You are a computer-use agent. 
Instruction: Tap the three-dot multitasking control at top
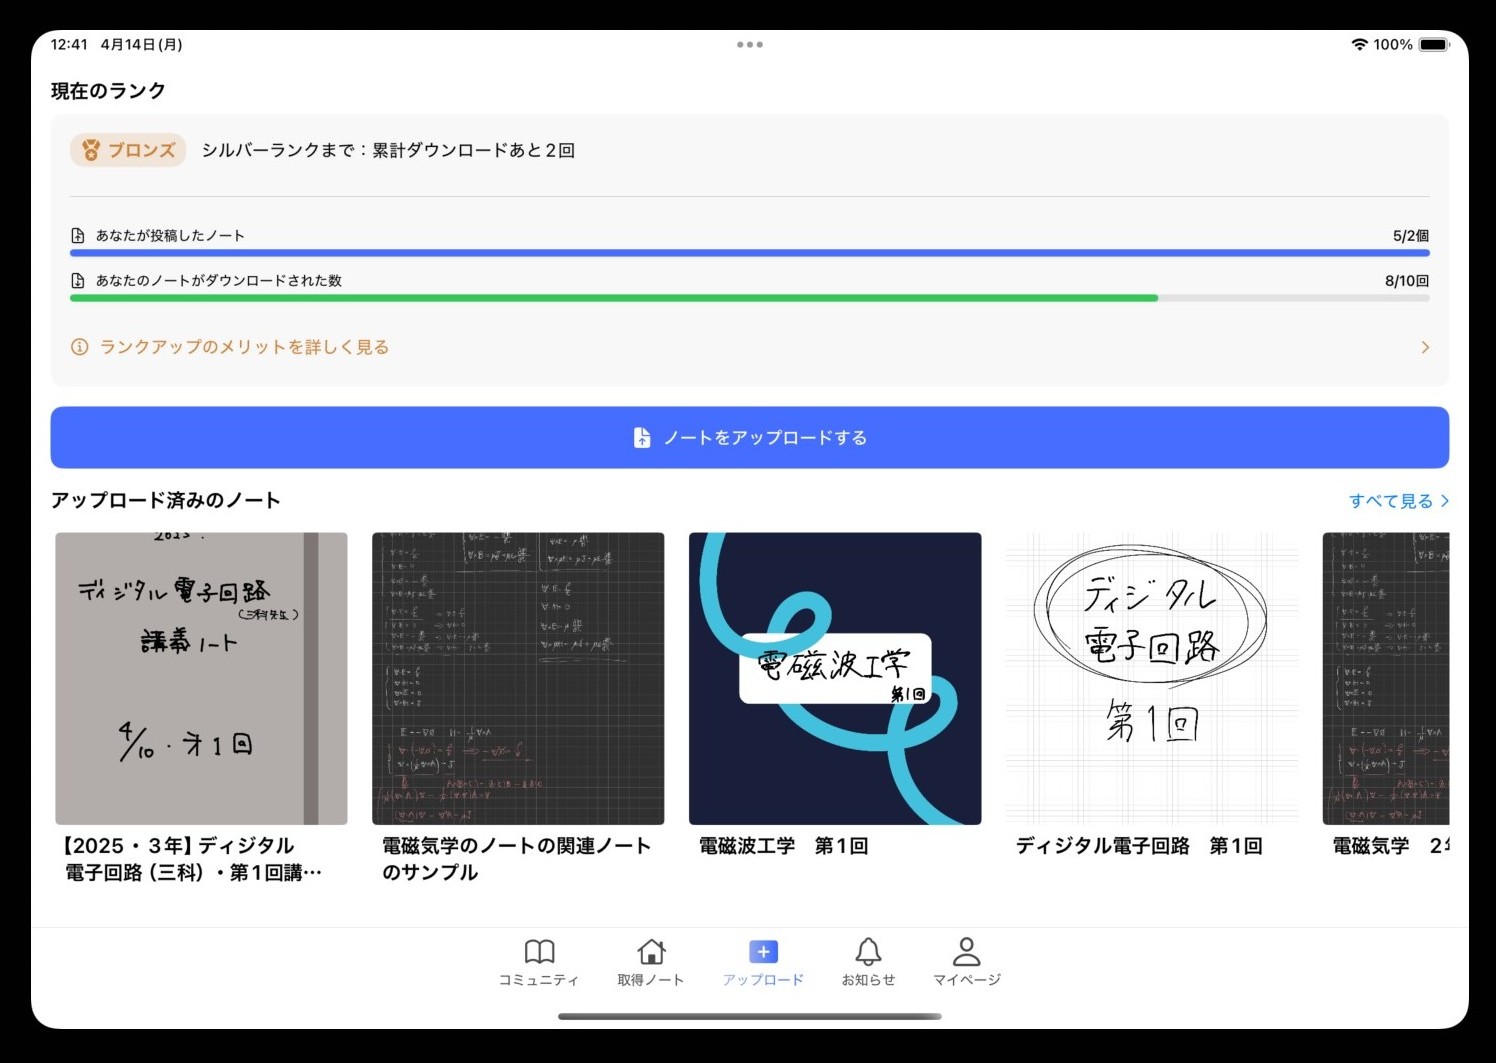(749, 45)
